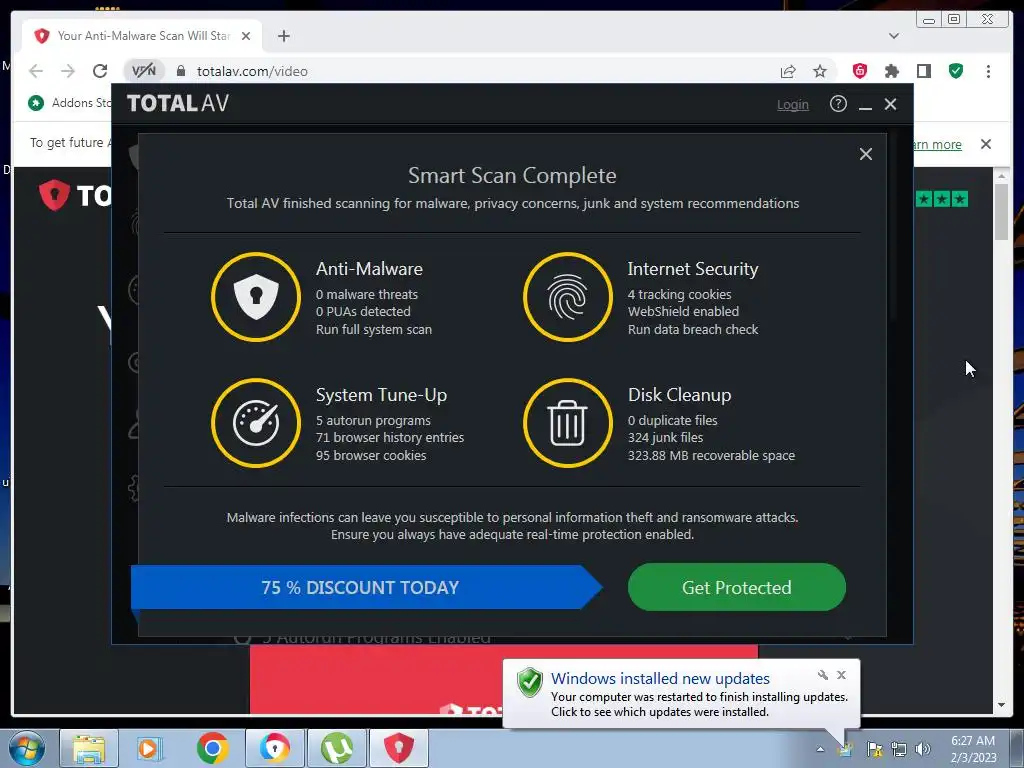
Task: Open the Windows installed new updates notification
Action: (681, 694)
